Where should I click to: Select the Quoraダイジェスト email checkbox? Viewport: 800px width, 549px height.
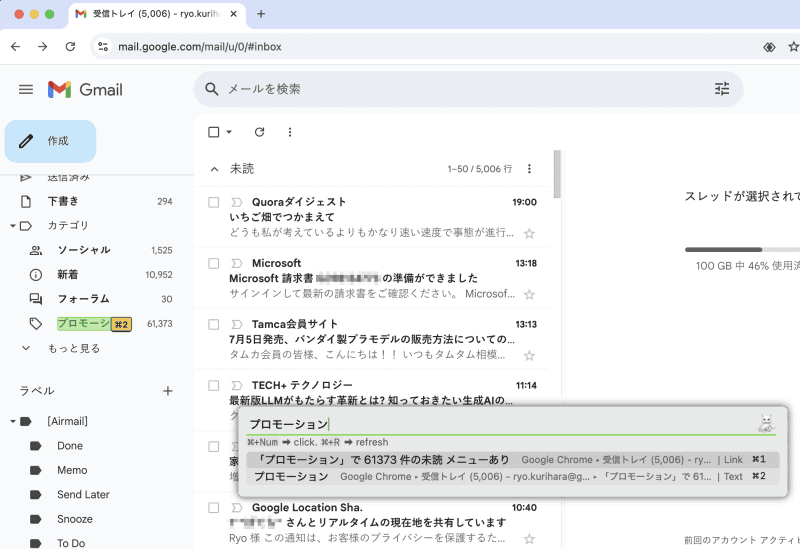(214, 203)
